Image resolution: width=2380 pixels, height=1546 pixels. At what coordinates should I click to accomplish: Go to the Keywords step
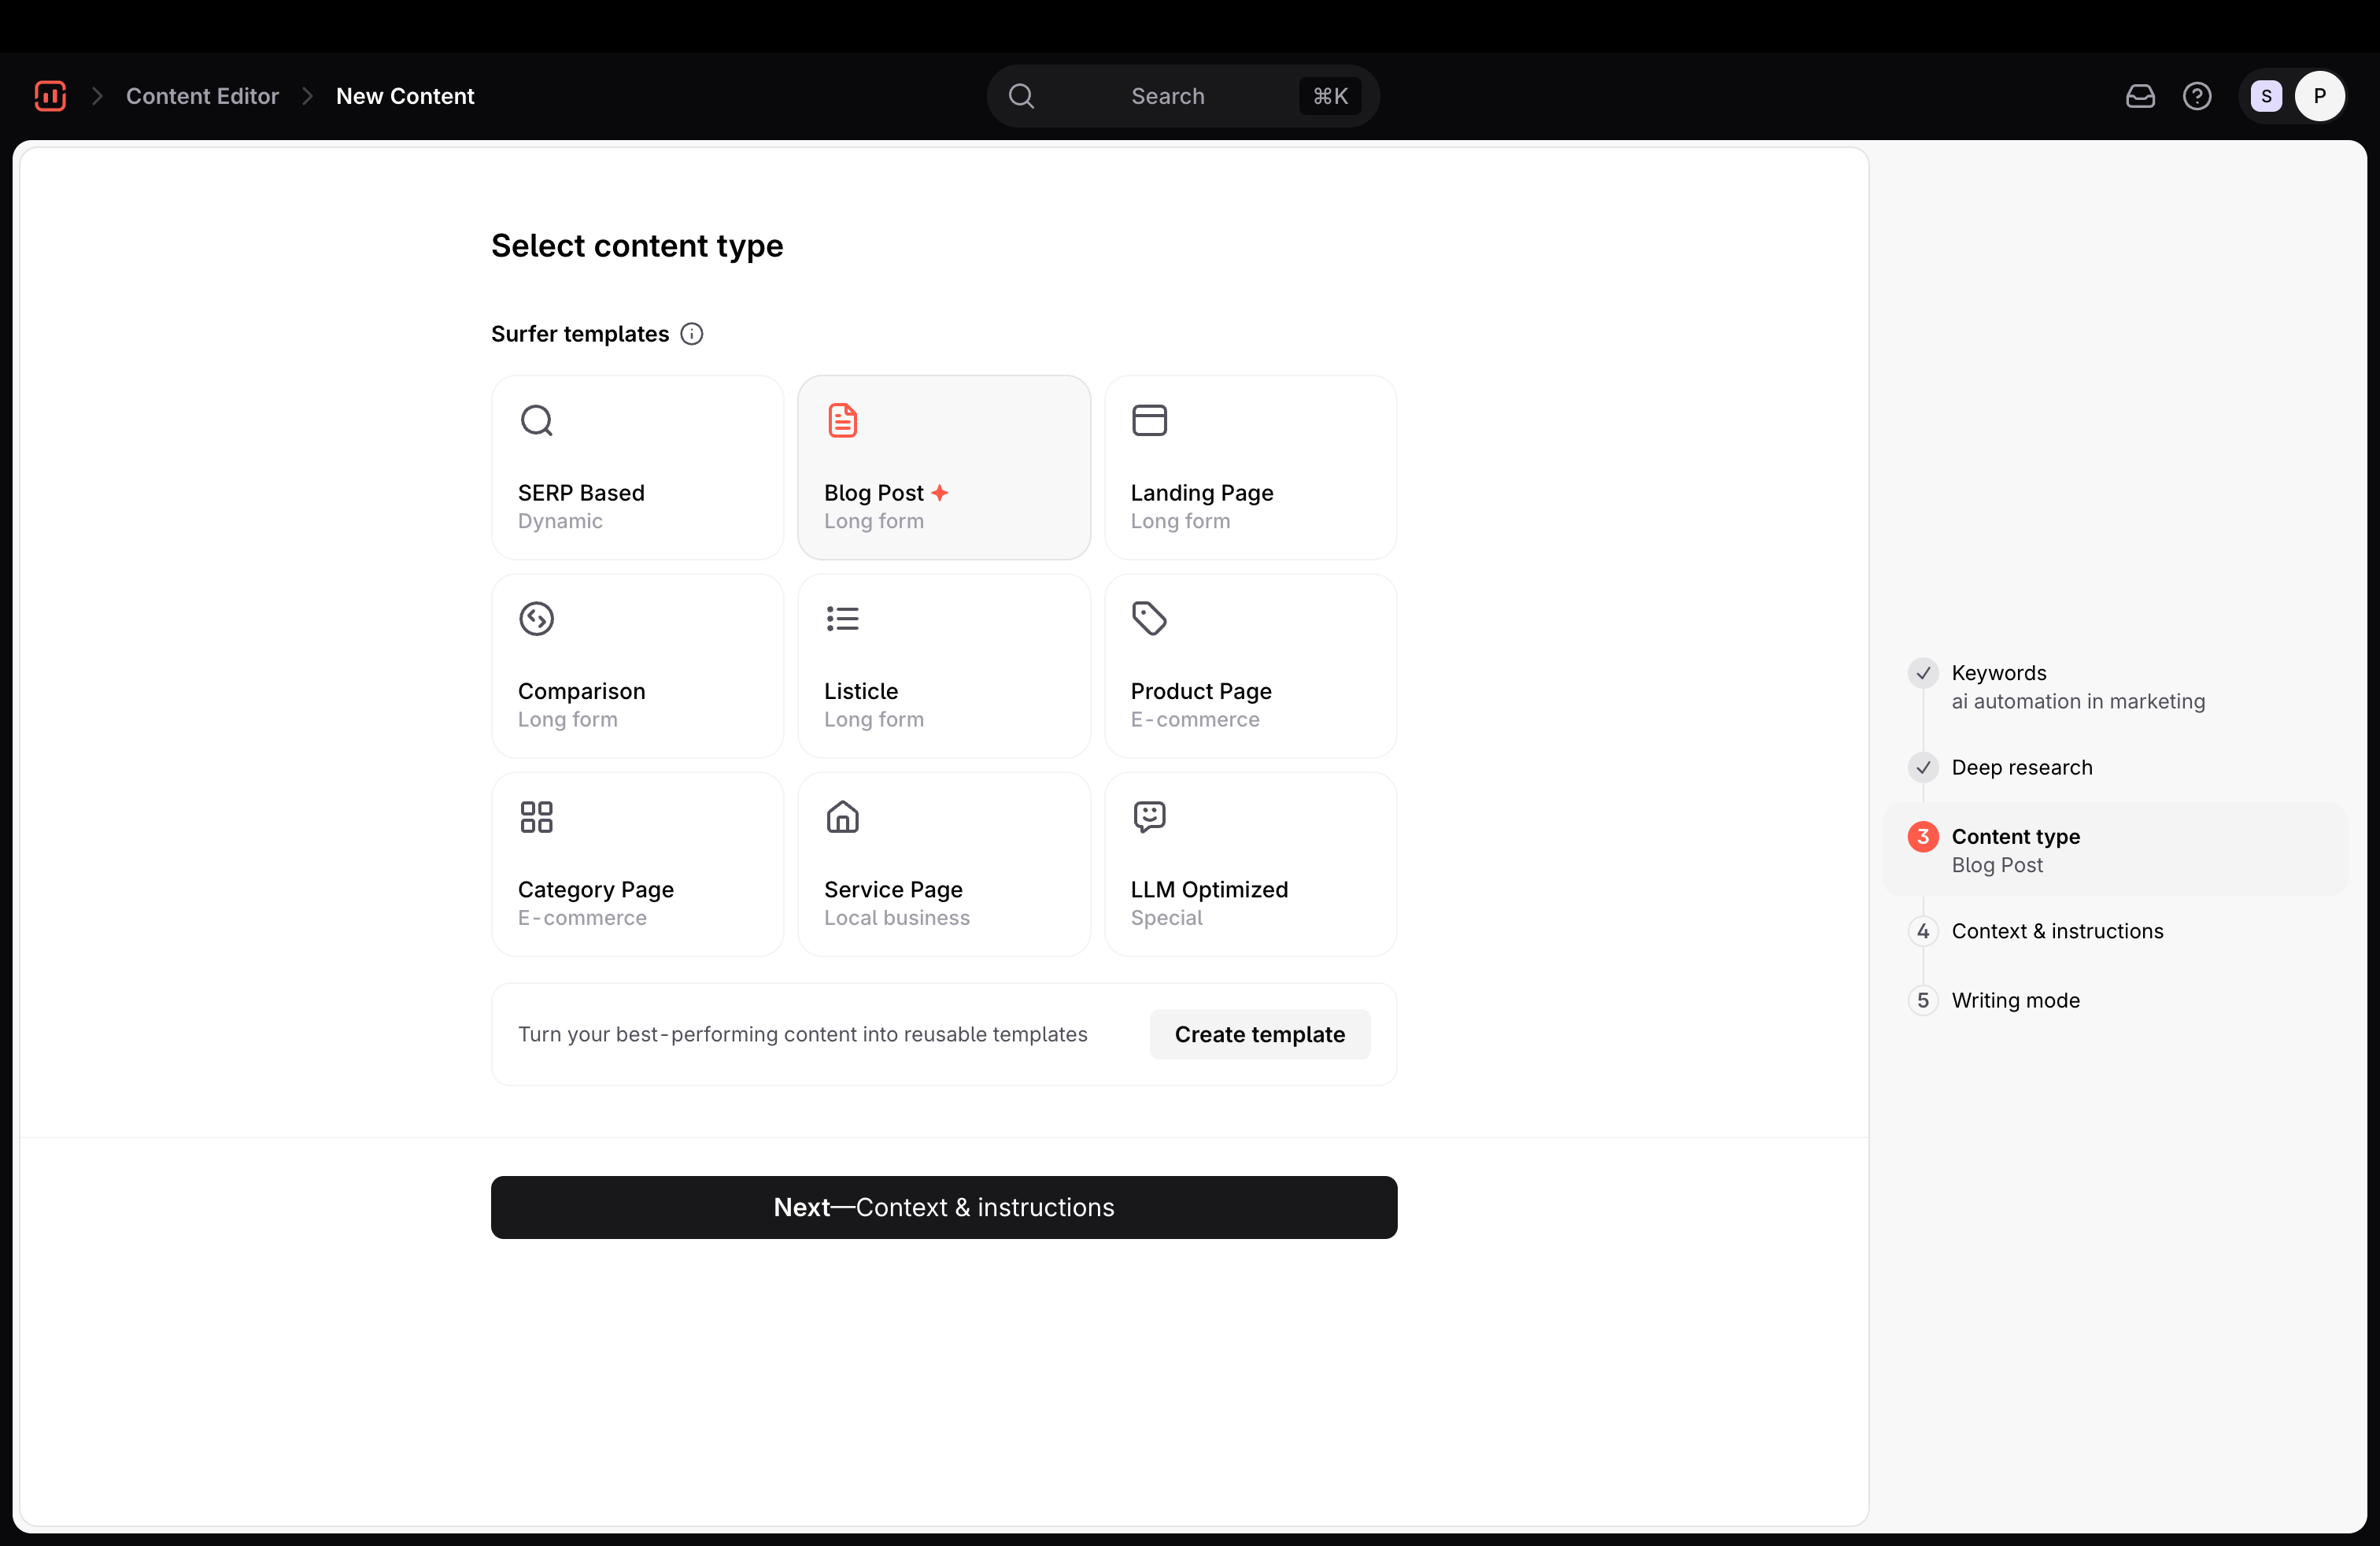click(1999, 673)
